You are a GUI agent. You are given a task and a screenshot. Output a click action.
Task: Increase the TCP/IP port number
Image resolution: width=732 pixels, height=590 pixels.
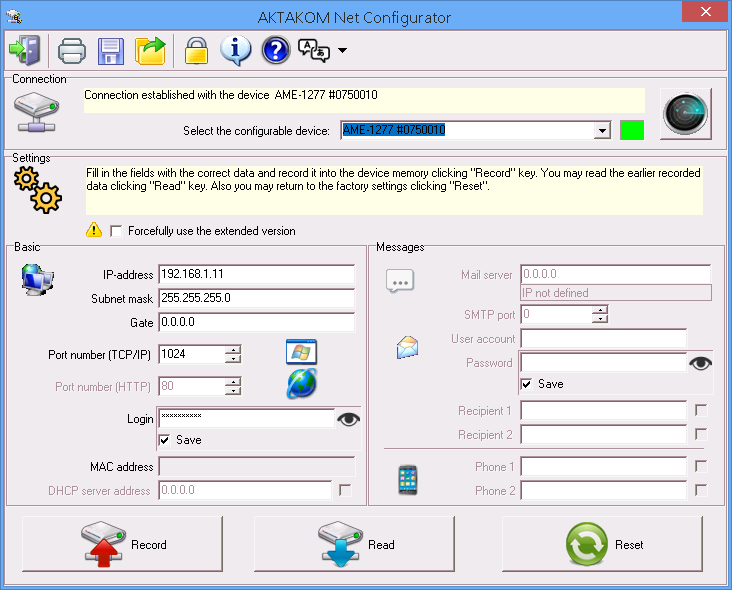233,350
